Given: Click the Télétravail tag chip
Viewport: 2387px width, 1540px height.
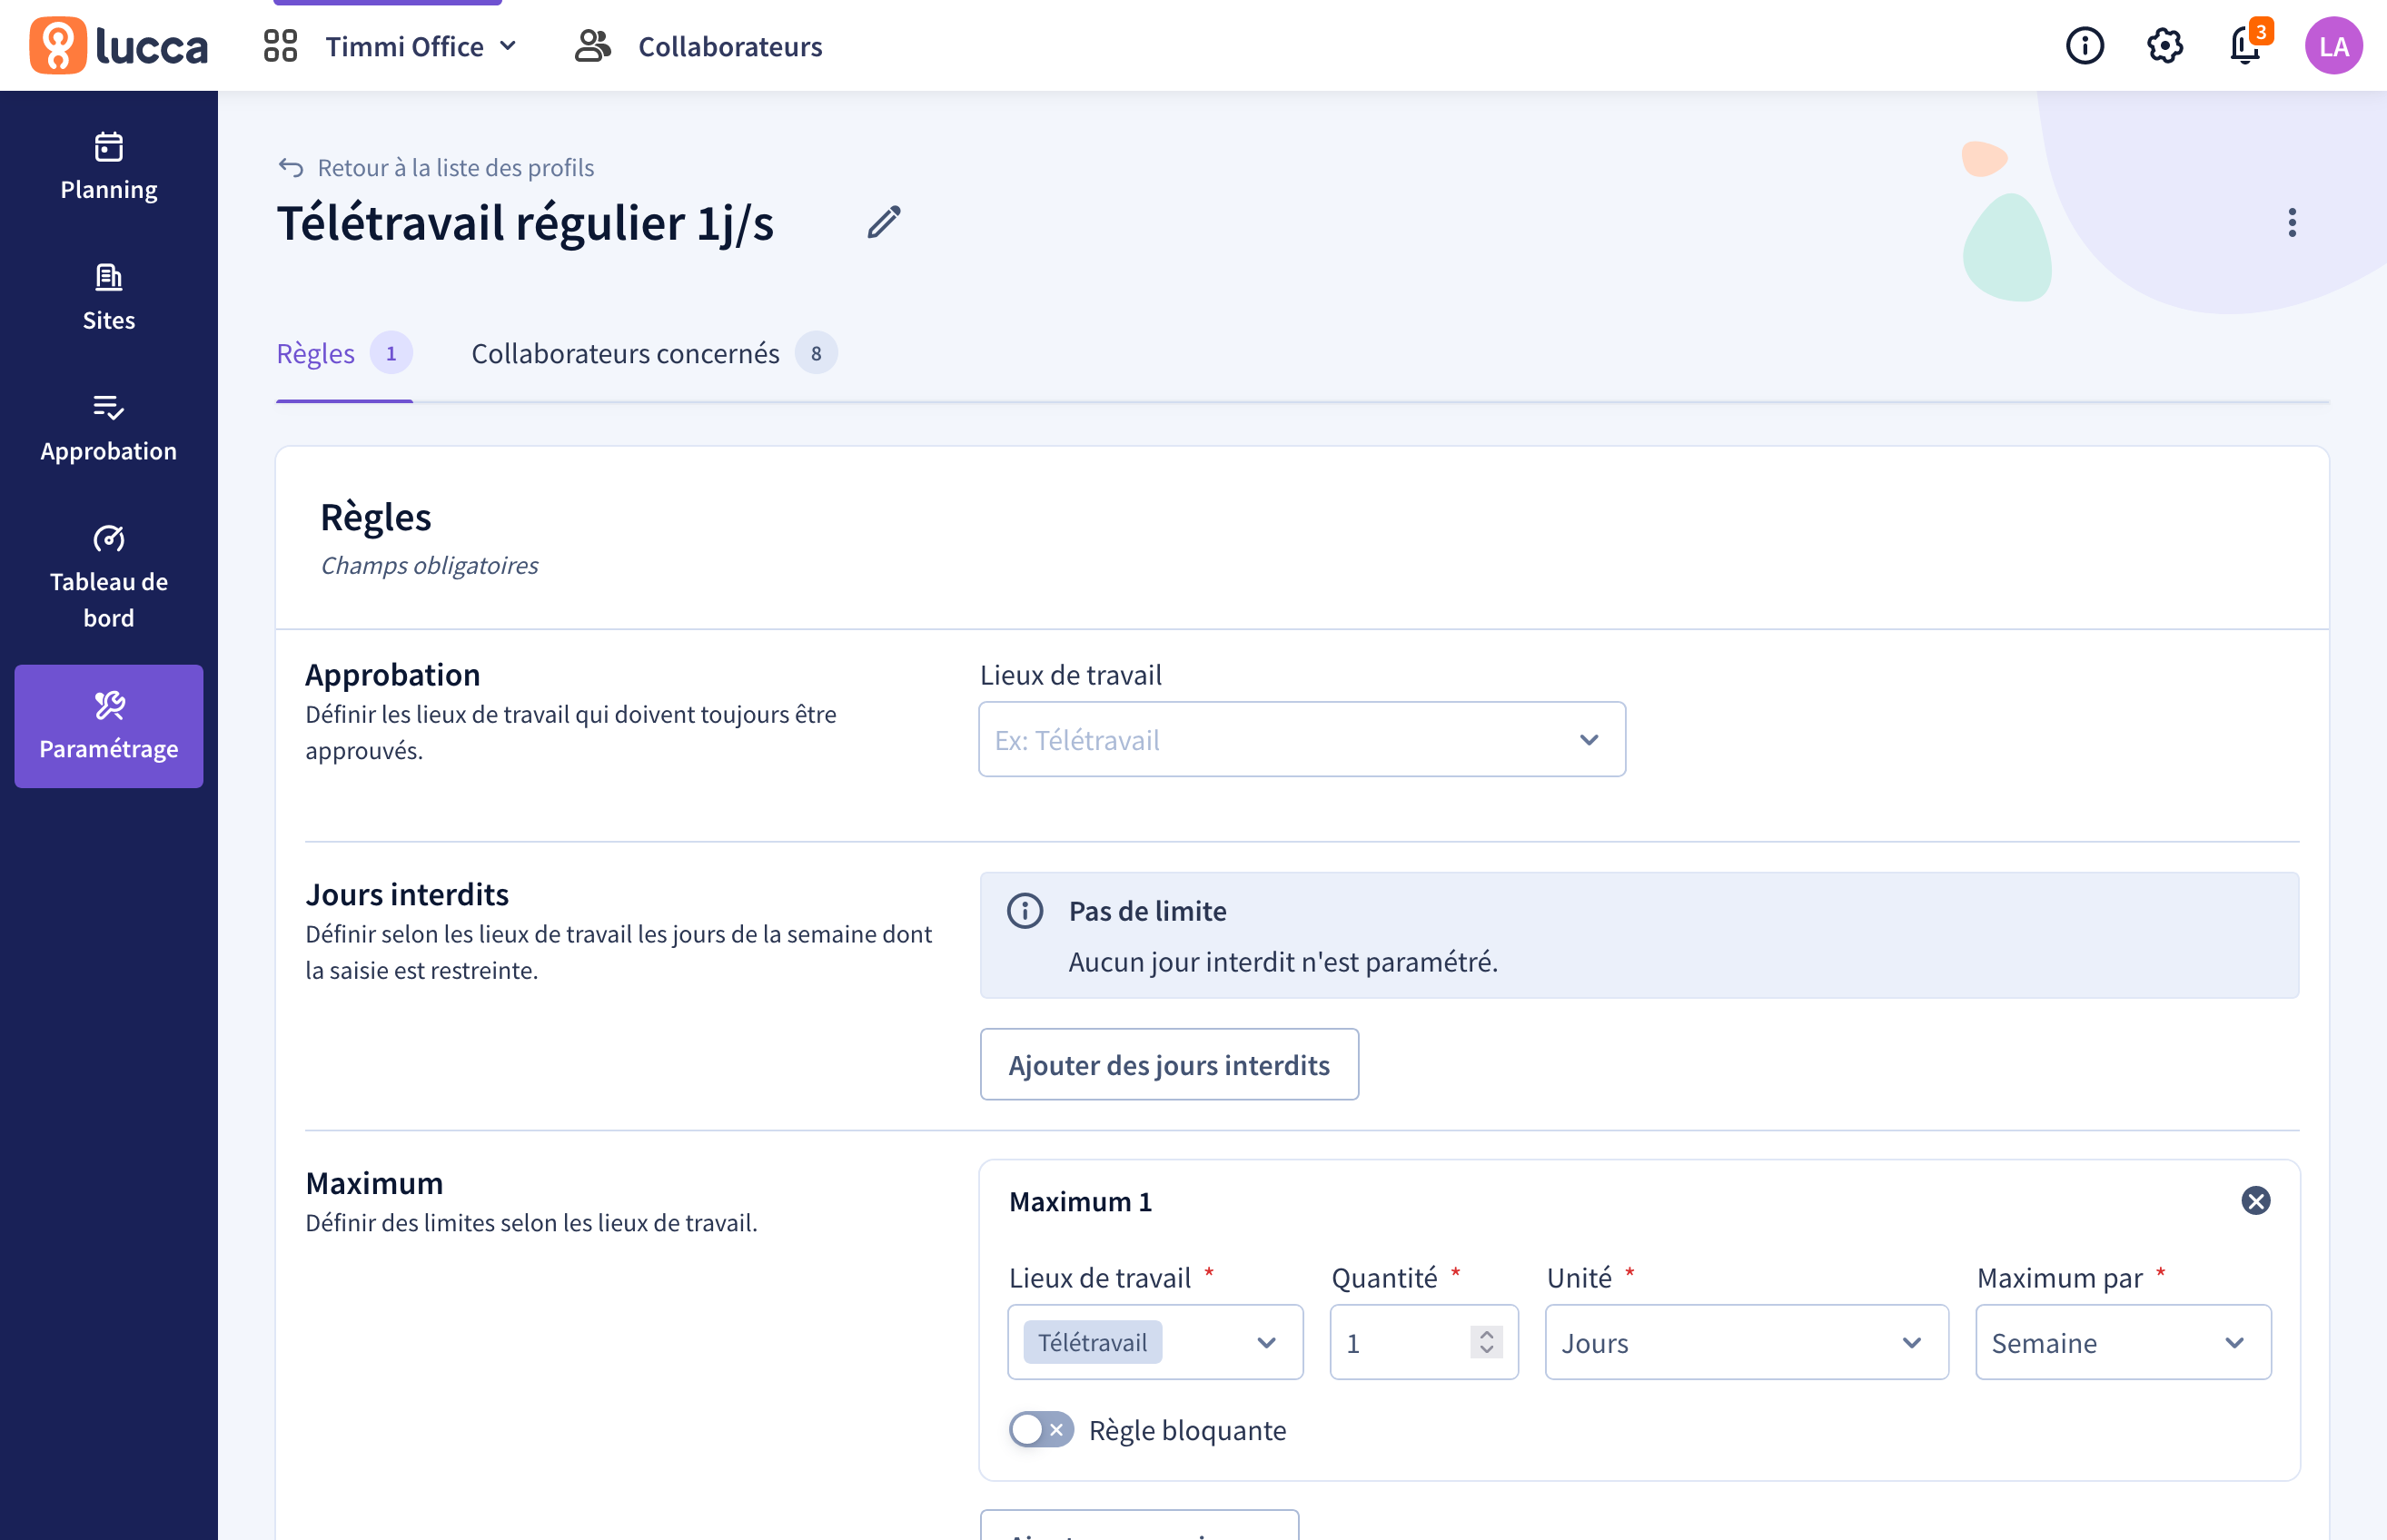Looking at the screenshot, I should click(1092, 1342).
